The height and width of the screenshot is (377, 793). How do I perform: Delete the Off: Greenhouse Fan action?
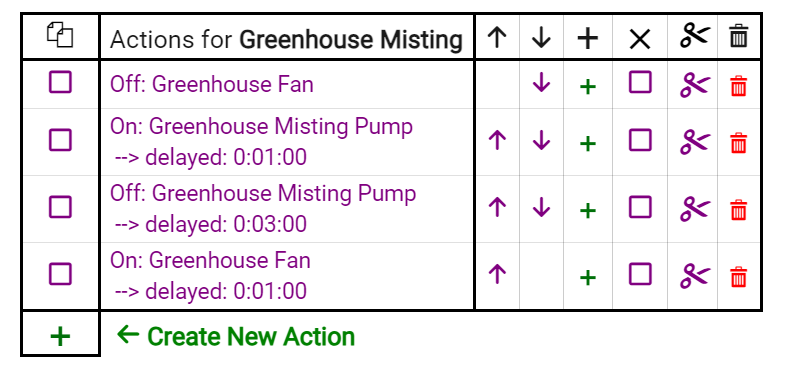pyautogui.click(x=738, y=86)
